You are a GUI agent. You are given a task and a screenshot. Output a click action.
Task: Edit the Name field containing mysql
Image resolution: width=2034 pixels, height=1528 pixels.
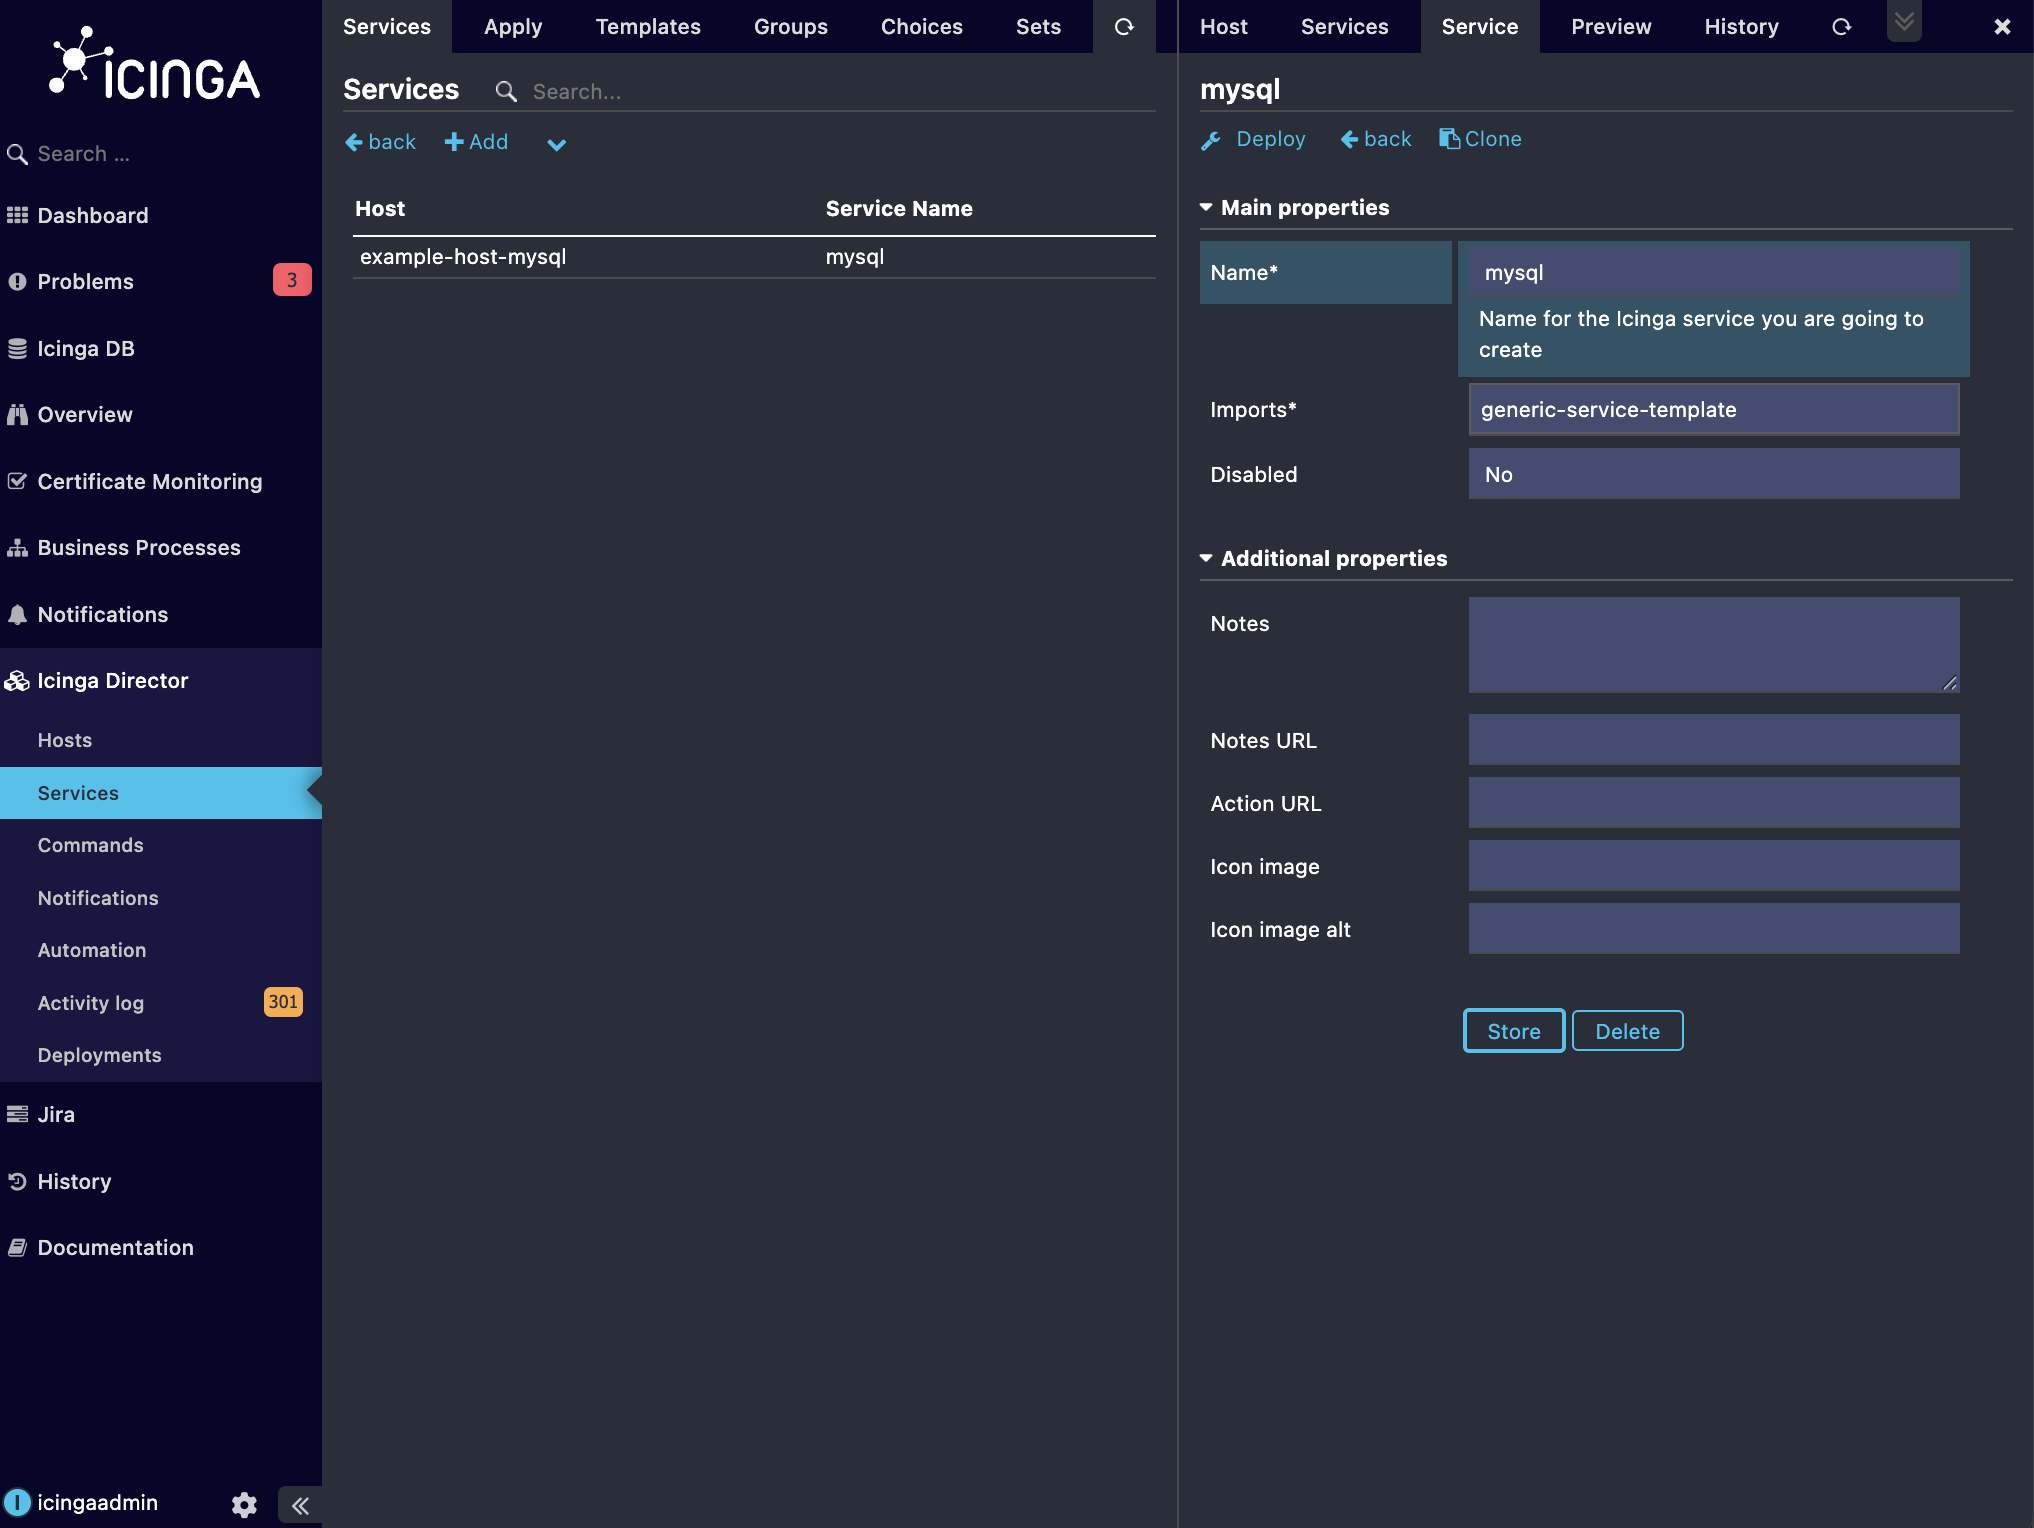[x=1714, y=273]
